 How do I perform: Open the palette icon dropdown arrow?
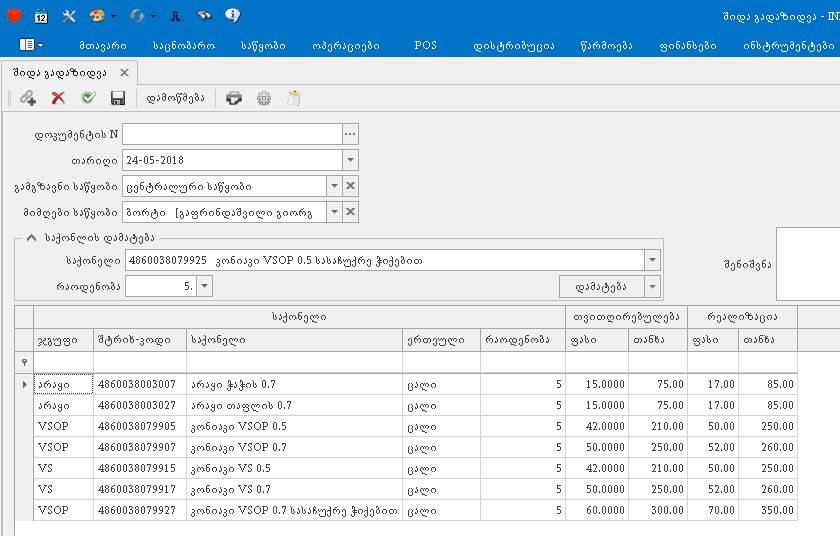pos(113,17)
